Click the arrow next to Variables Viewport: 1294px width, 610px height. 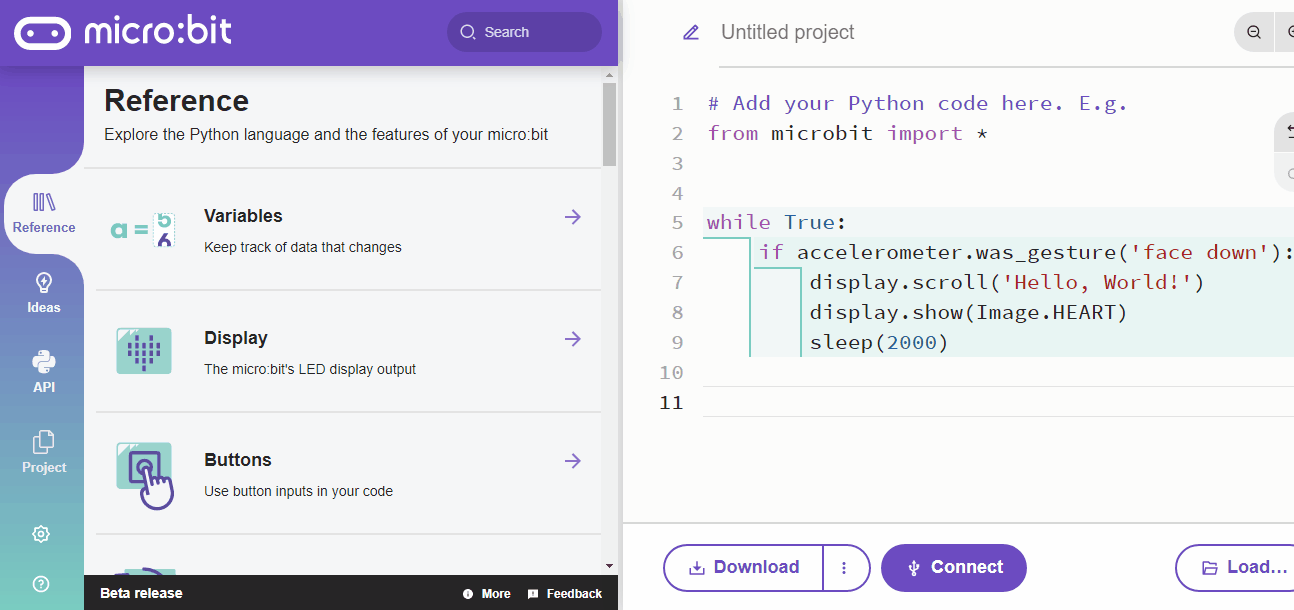(573, 217)
